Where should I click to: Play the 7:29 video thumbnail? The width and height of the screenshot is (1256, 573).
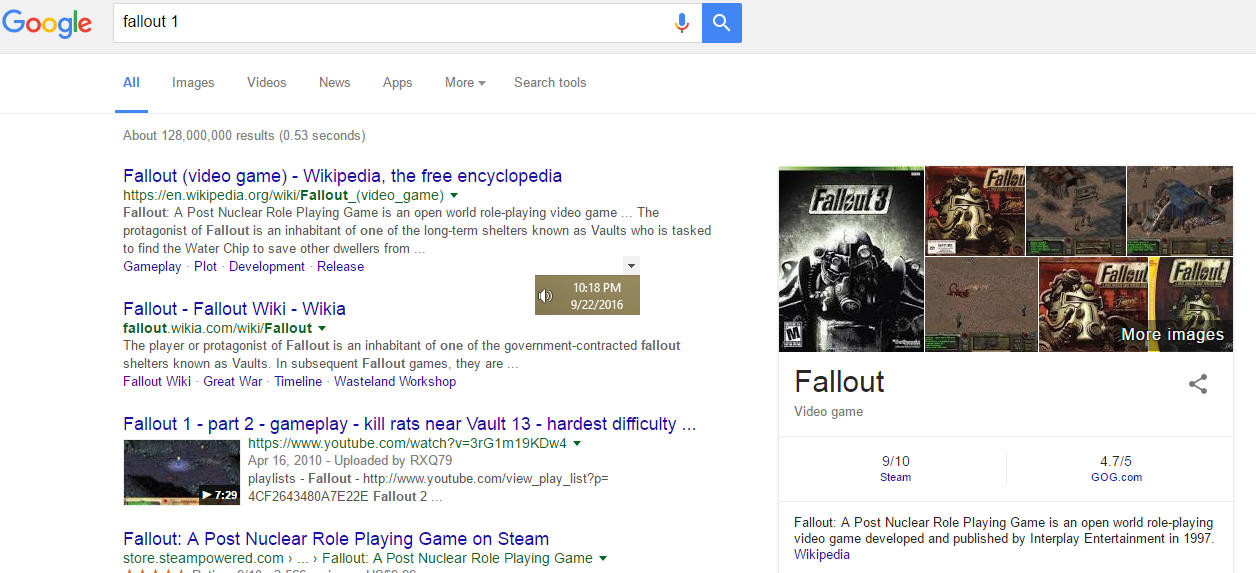tap(182, 472)
